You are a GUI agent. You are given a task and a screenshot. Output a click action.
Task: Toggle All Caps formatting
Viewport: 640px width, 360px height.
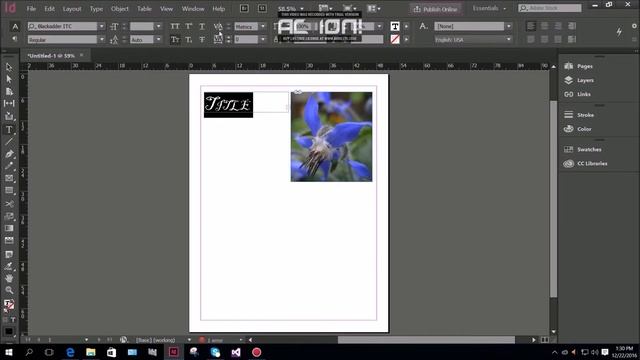[175, 26]
